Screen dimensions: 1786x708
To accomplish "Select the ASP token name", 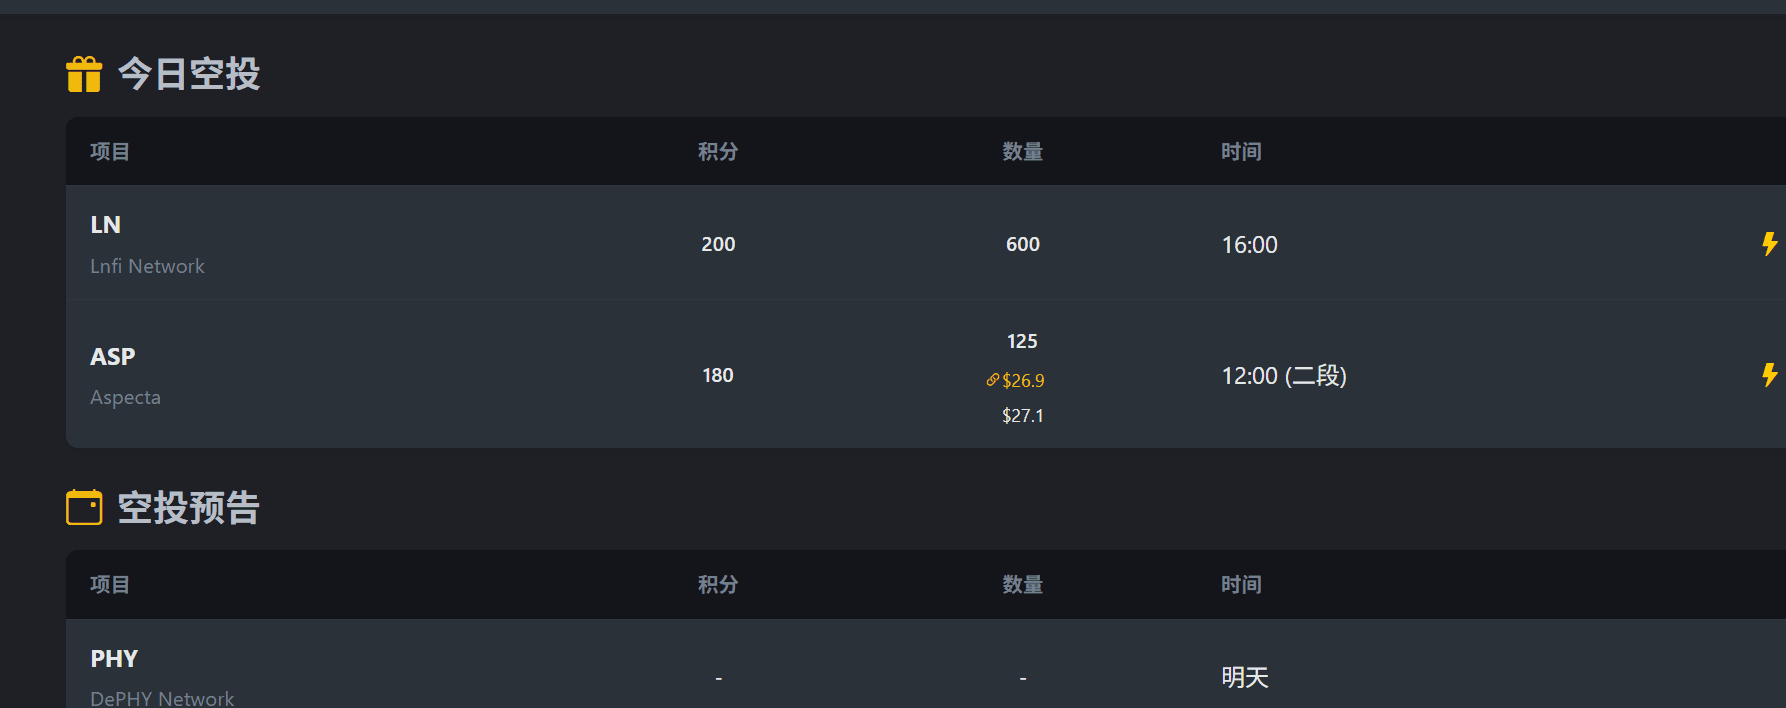I will 112,357.
